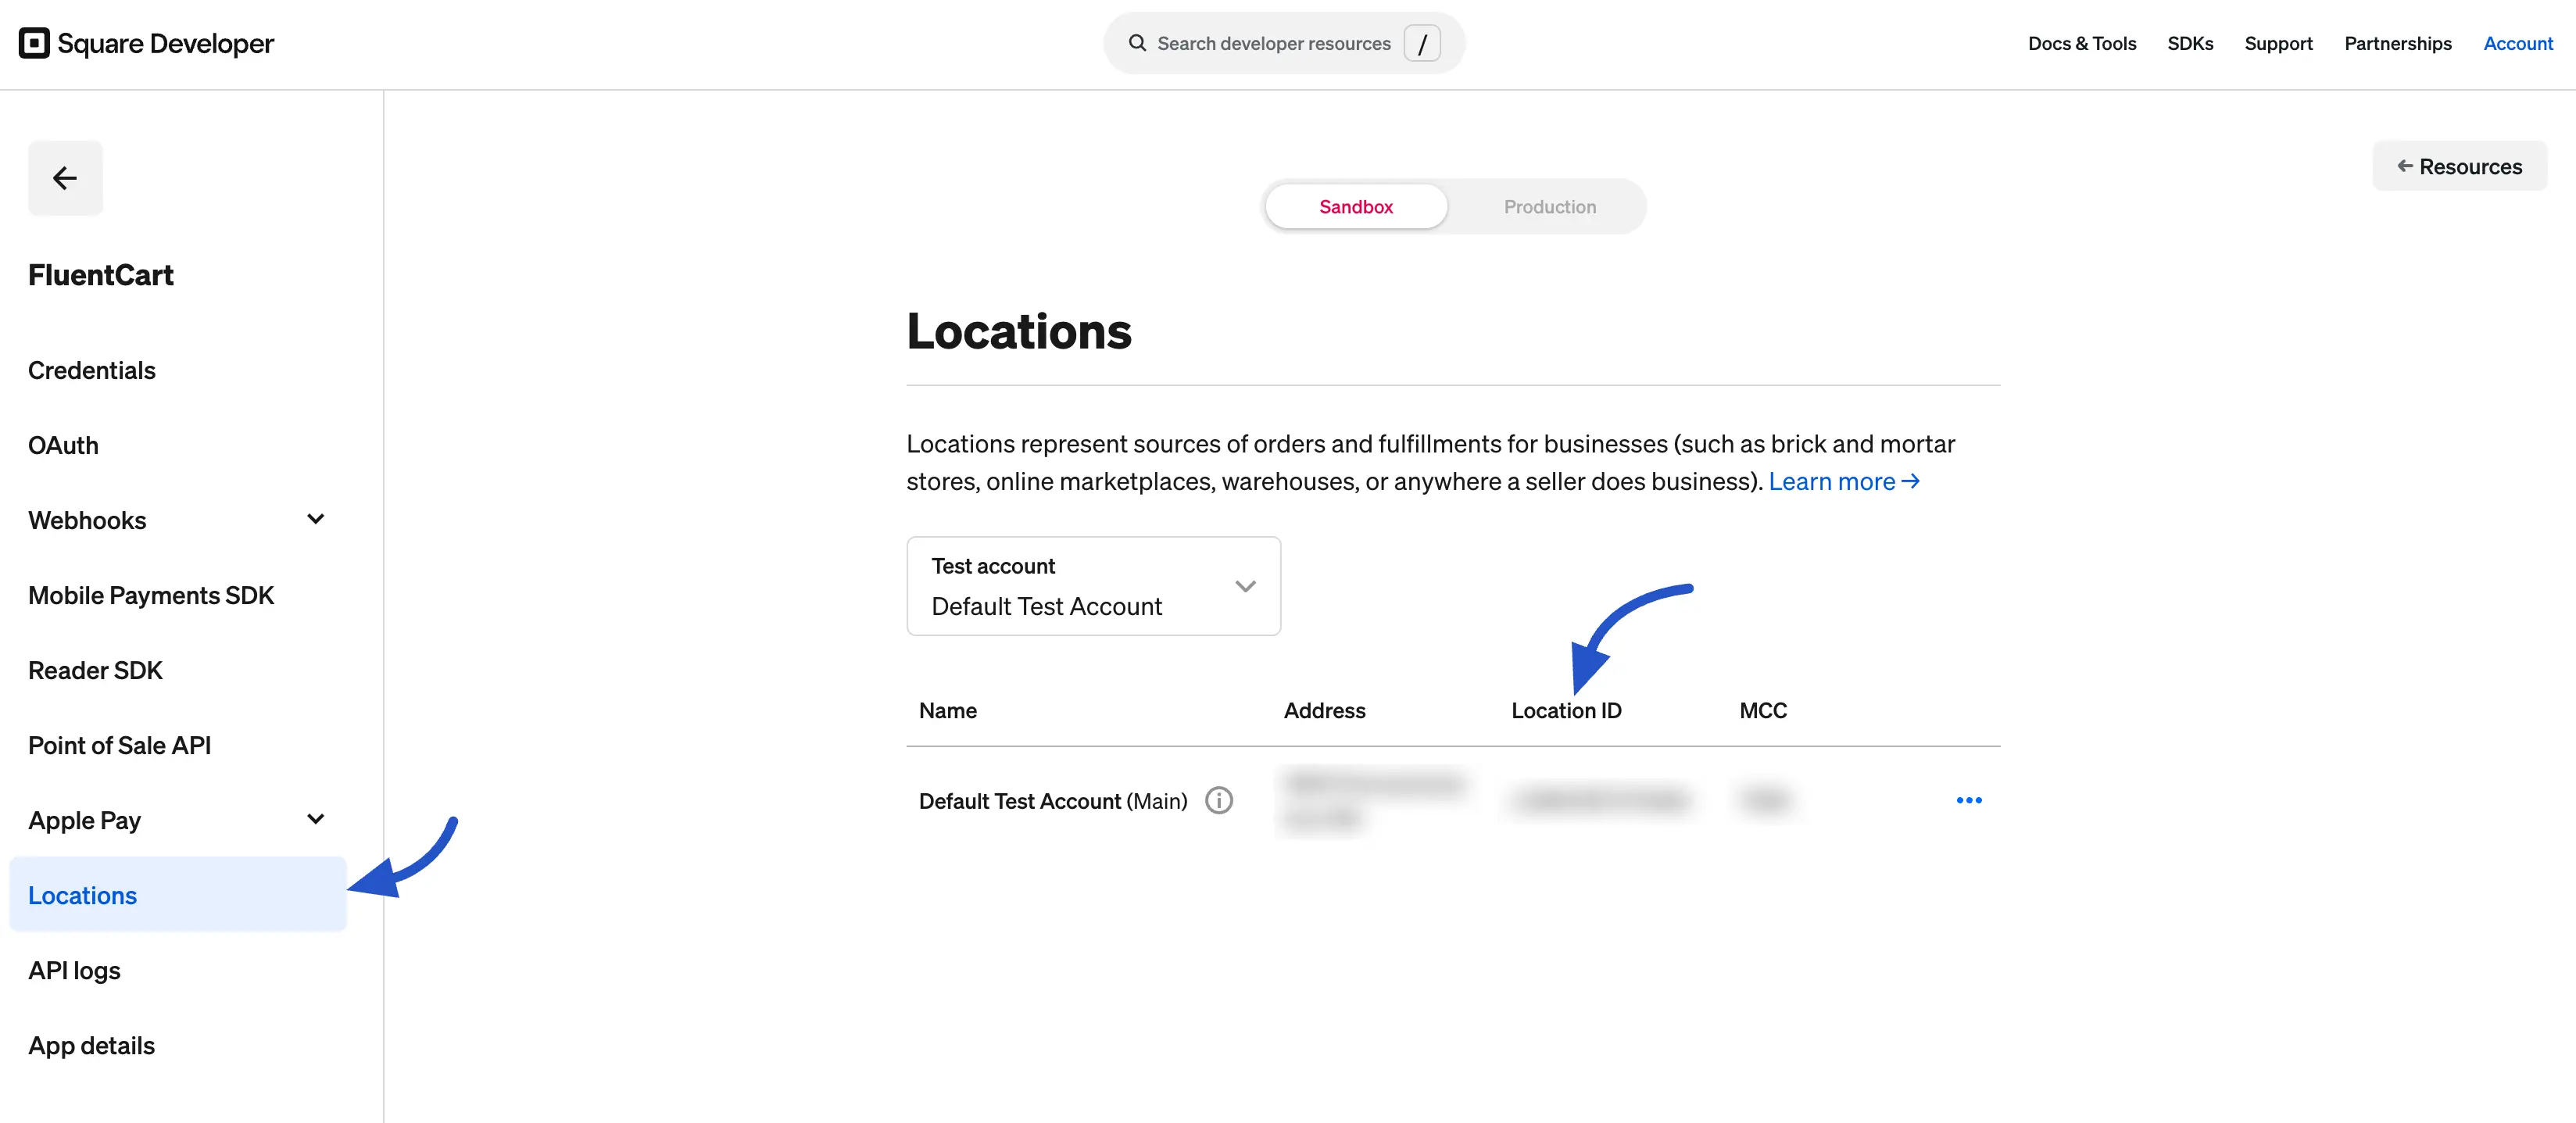Open the Test account dropdown
2576x1123 pixels.
tap(1093, 586)
